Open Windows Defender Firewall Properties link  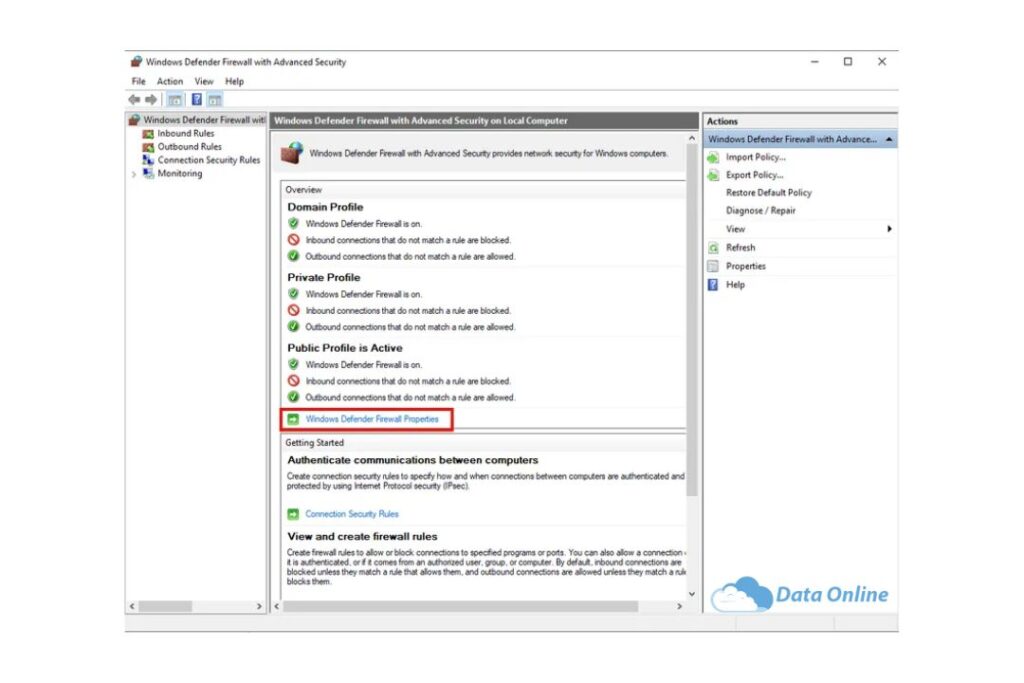(372, 419)
